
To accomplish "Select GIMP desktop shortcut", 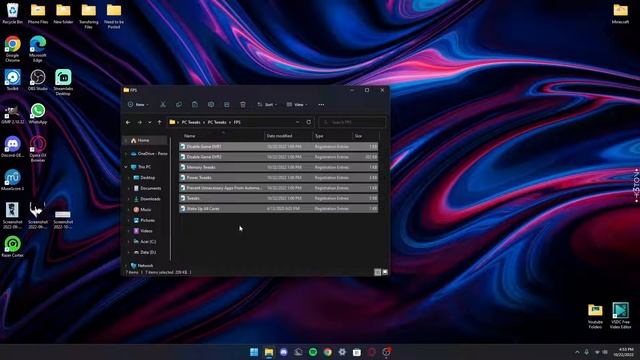I will (x=13, y=113).
